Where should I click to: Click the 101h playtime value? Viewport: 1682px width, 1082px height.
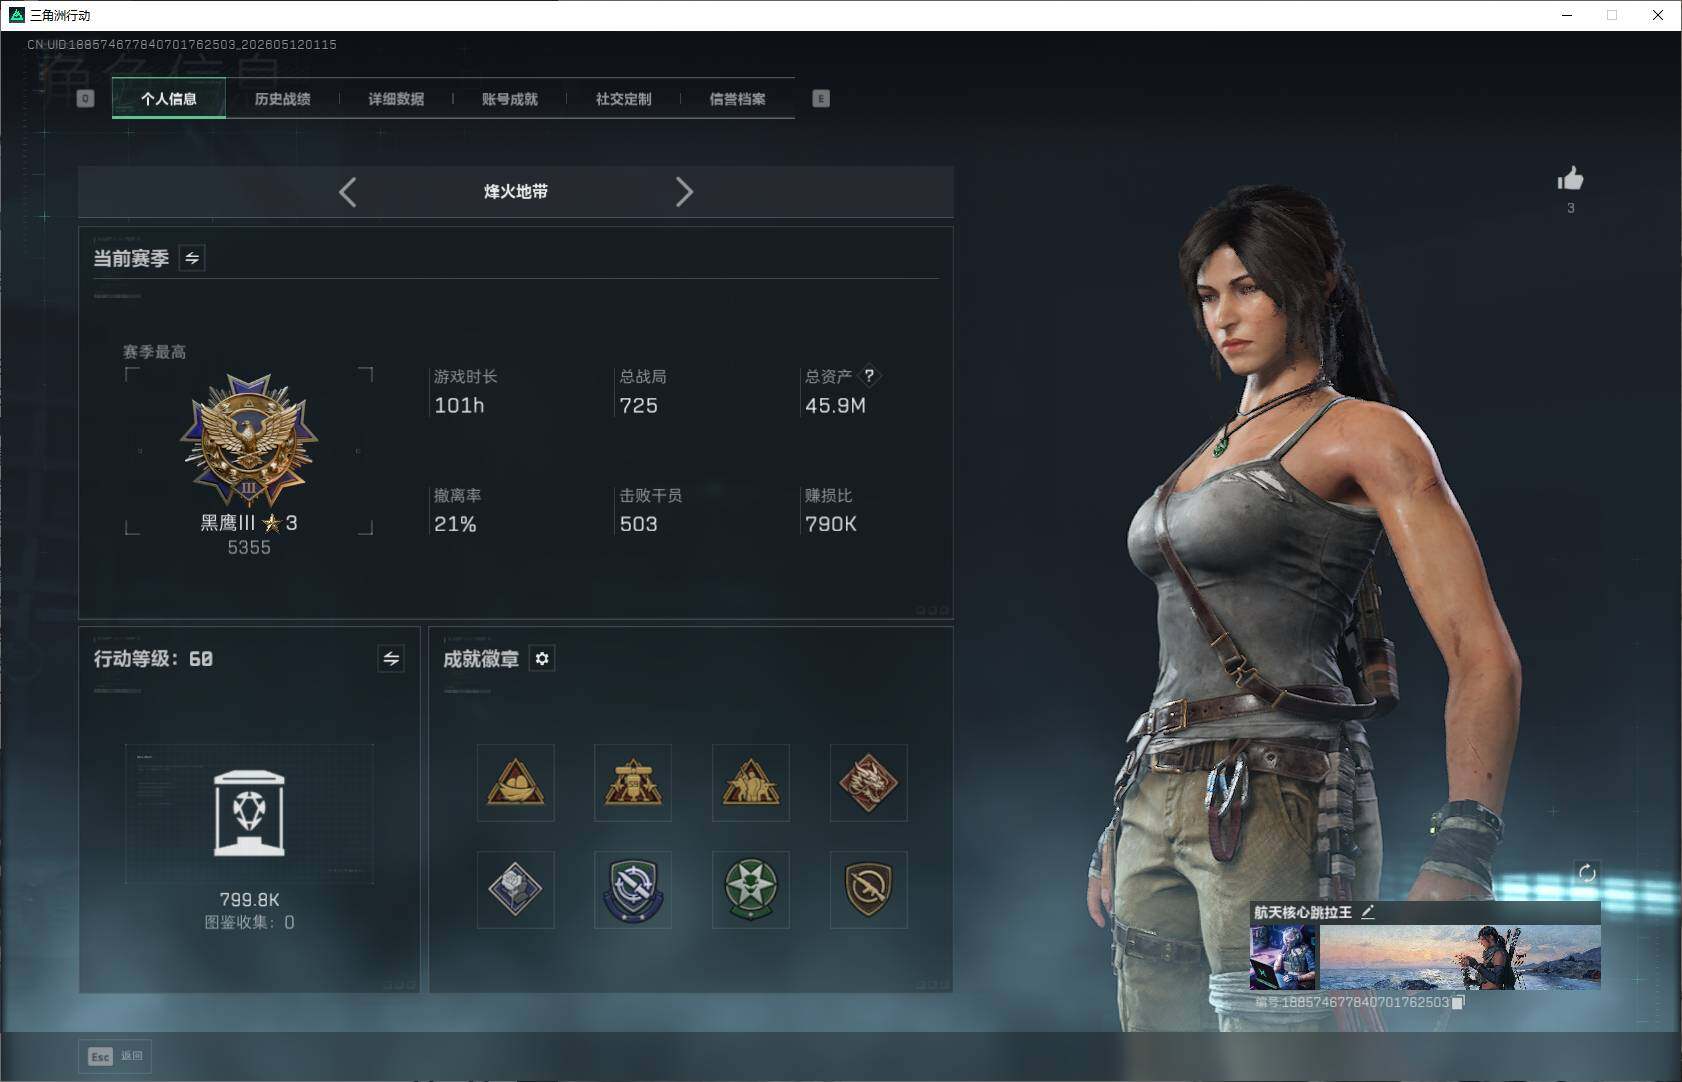pos(459,406)
